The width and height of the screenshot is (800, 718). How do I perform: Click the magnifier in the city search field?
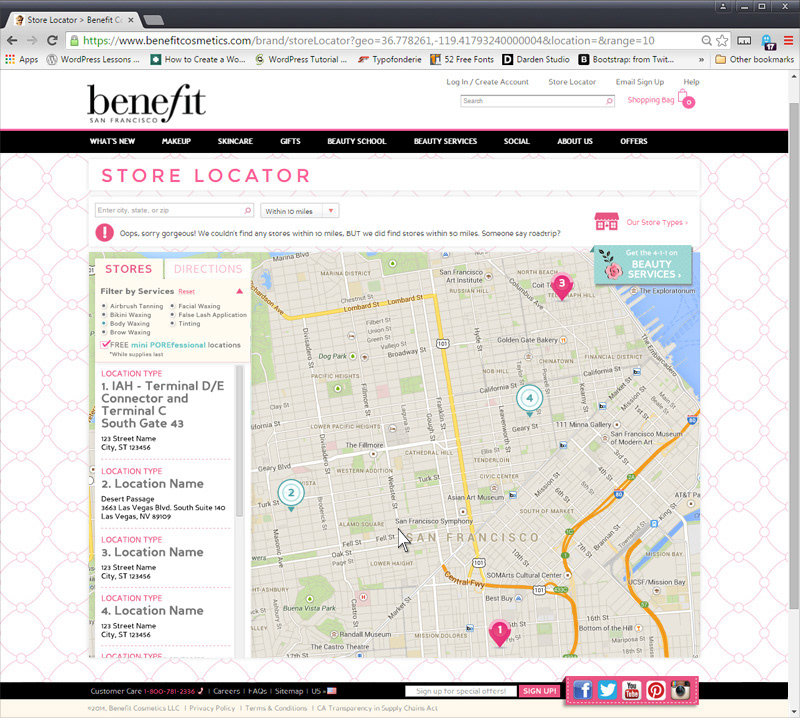coord(247,210)
